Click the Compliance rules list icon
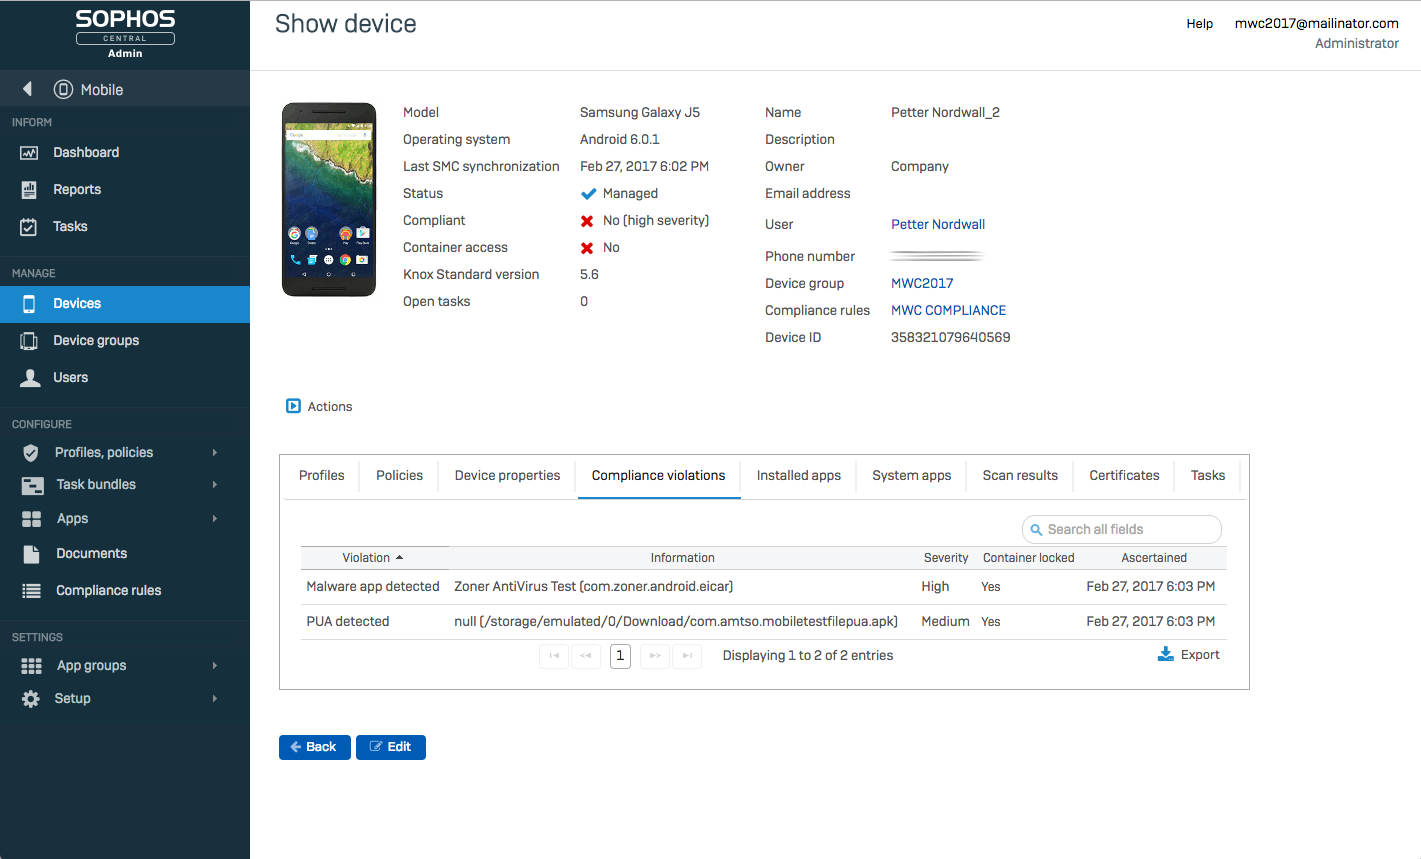 point(32,591)
